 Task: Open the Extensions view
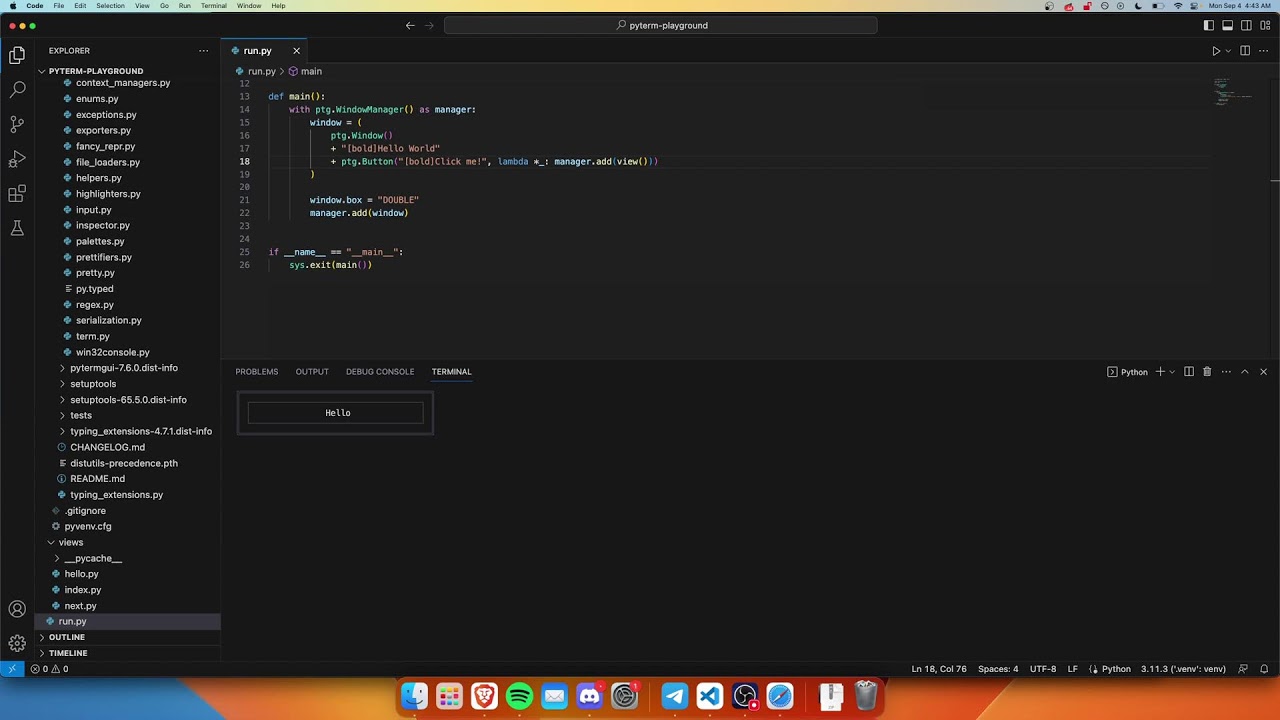17,193
